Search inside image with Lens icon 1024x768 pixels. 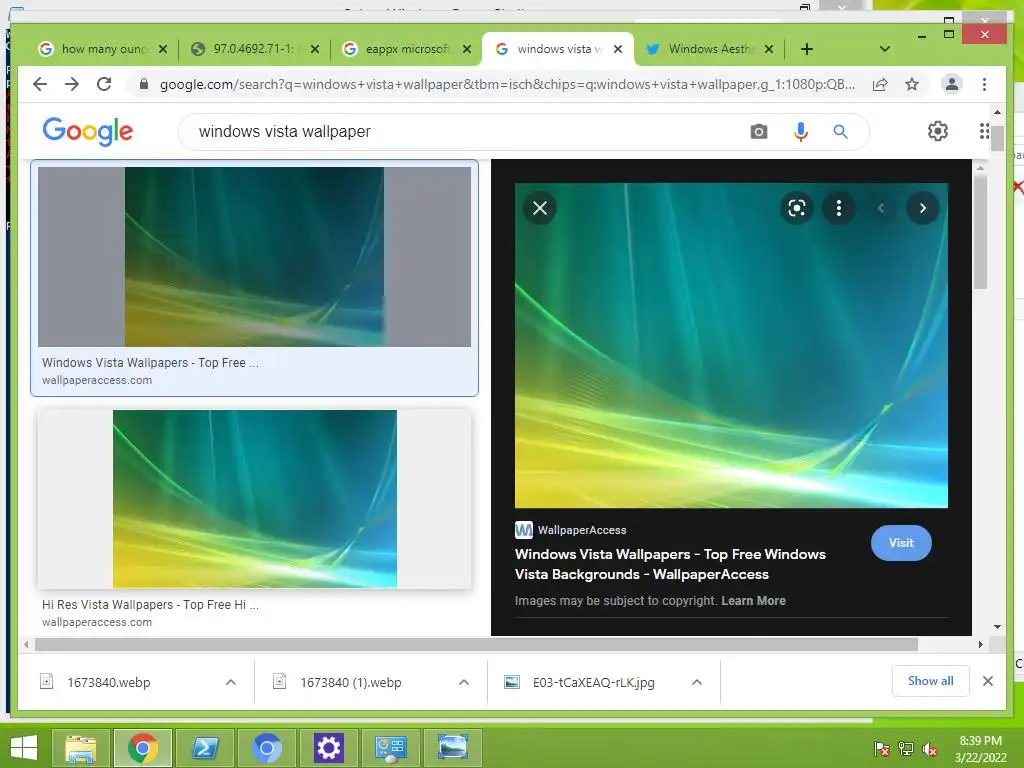(x=797, y=208)
